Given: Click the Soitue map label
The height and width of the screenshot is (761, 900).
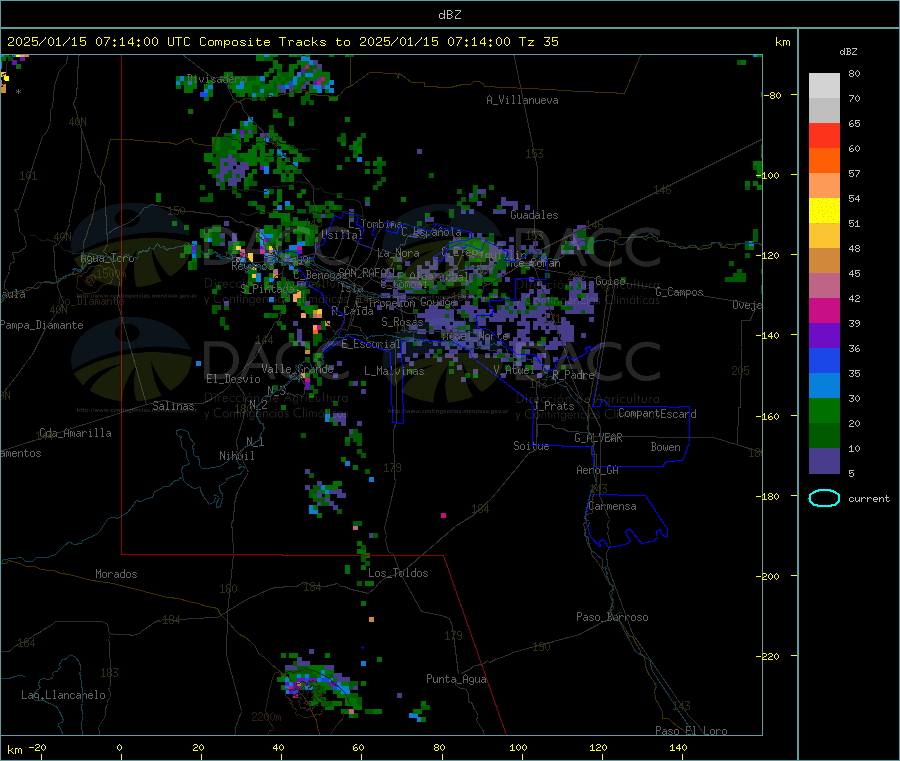Looking at the screenshot, I should [x=531, y=446].
